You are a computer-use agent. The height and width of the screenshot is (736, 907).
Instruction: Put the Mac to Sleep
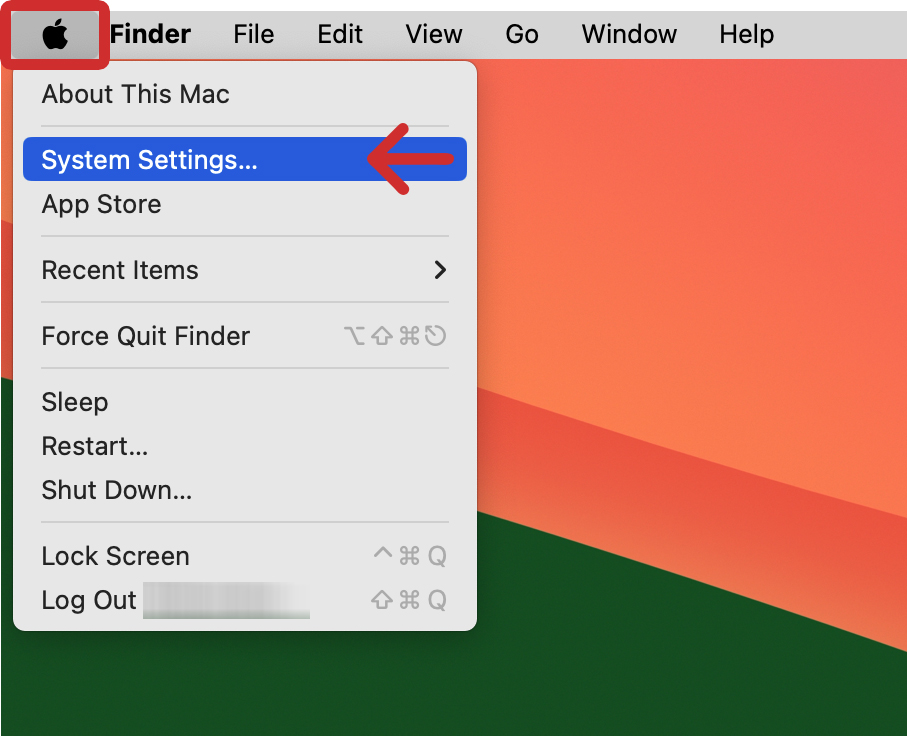point(75,402)
